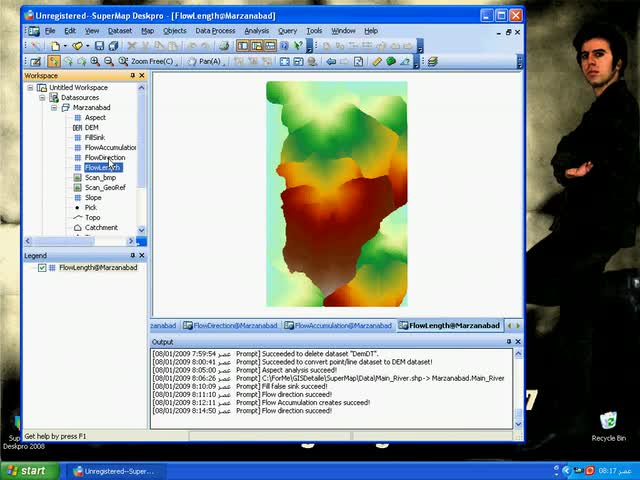This screenshot has height=480, width=640.
Task: Open the Recycle Bin desktop icon
Action: click(x=608, y=422)
